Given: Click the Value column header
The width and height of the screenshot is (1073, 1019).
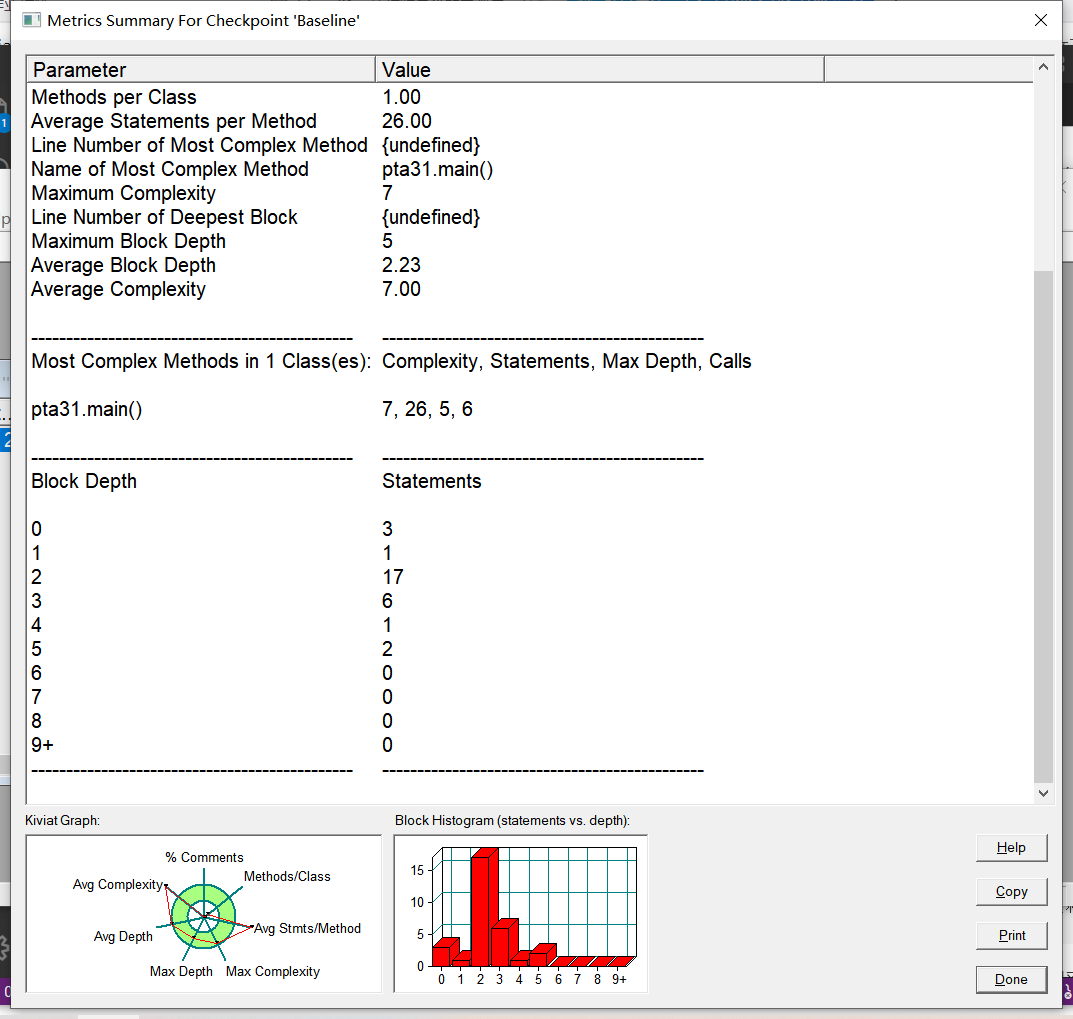Looking at the screenshot, I should [x=599, y=70].
